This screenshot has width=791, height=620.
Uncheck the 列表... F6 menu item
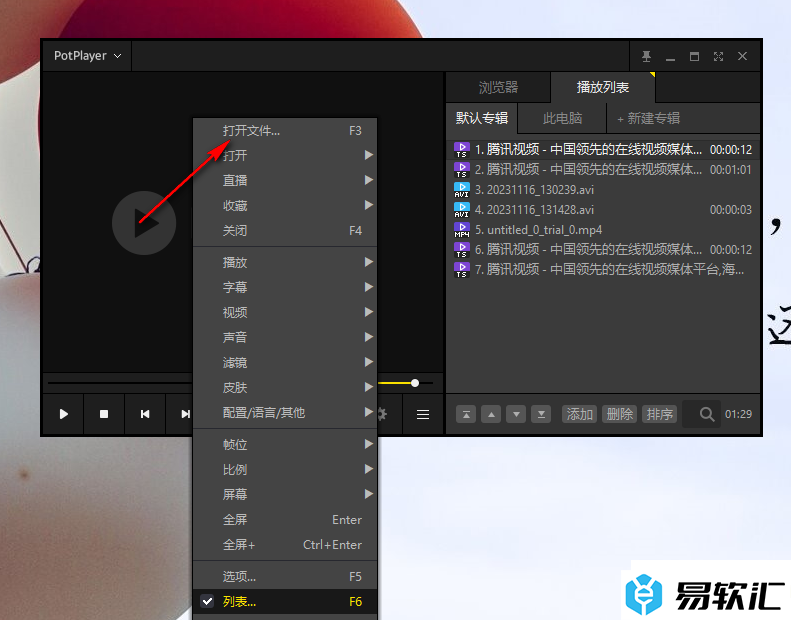285,601
